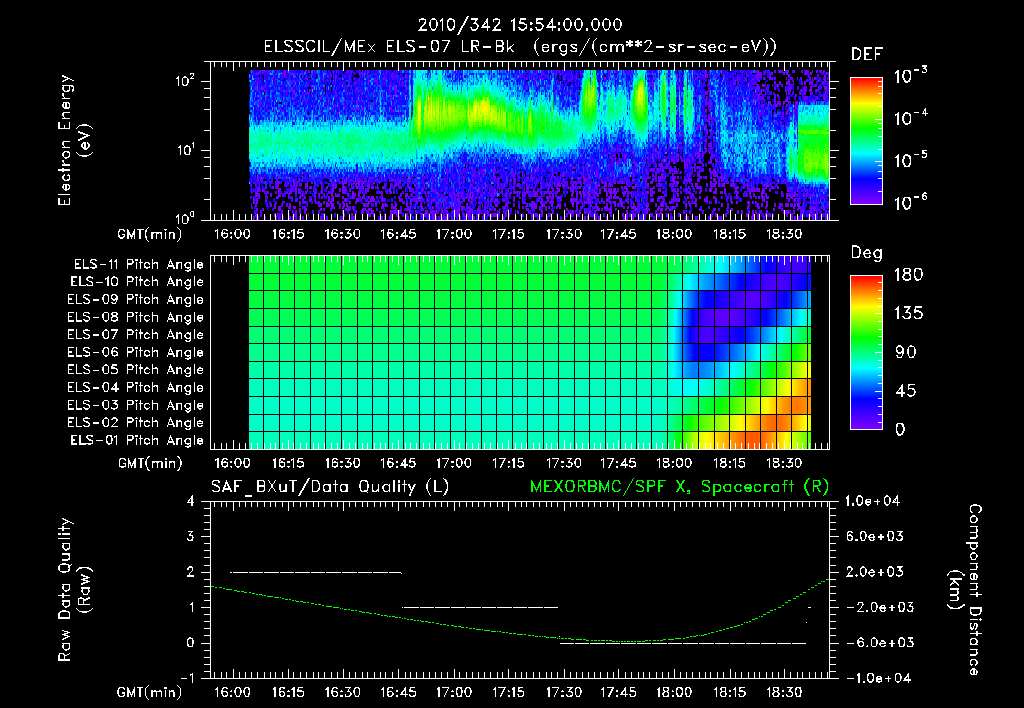The width and height of the screenshot is (1024, 708).
Task: Click the 10^-3 value on DEF scale
Action: coord(911,76)
